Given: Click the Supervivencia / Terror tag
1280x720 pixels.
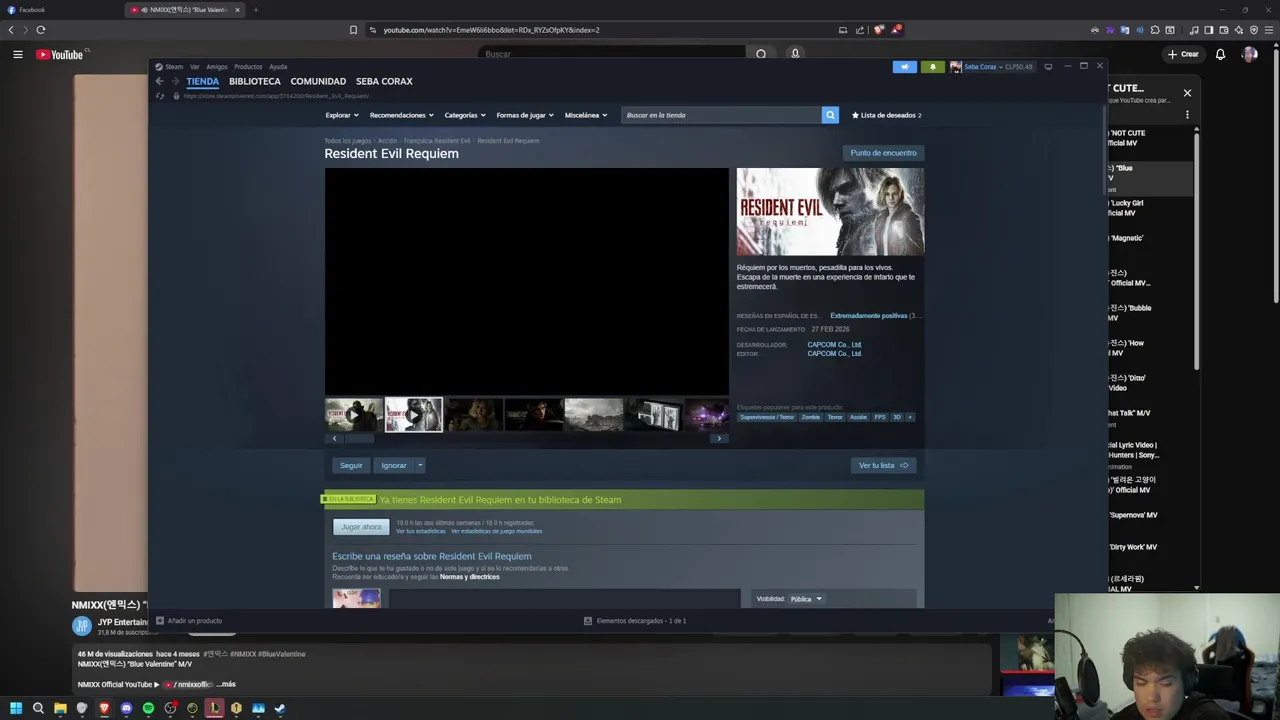Looking at the screenshot, I should click(x=767, y=417).
